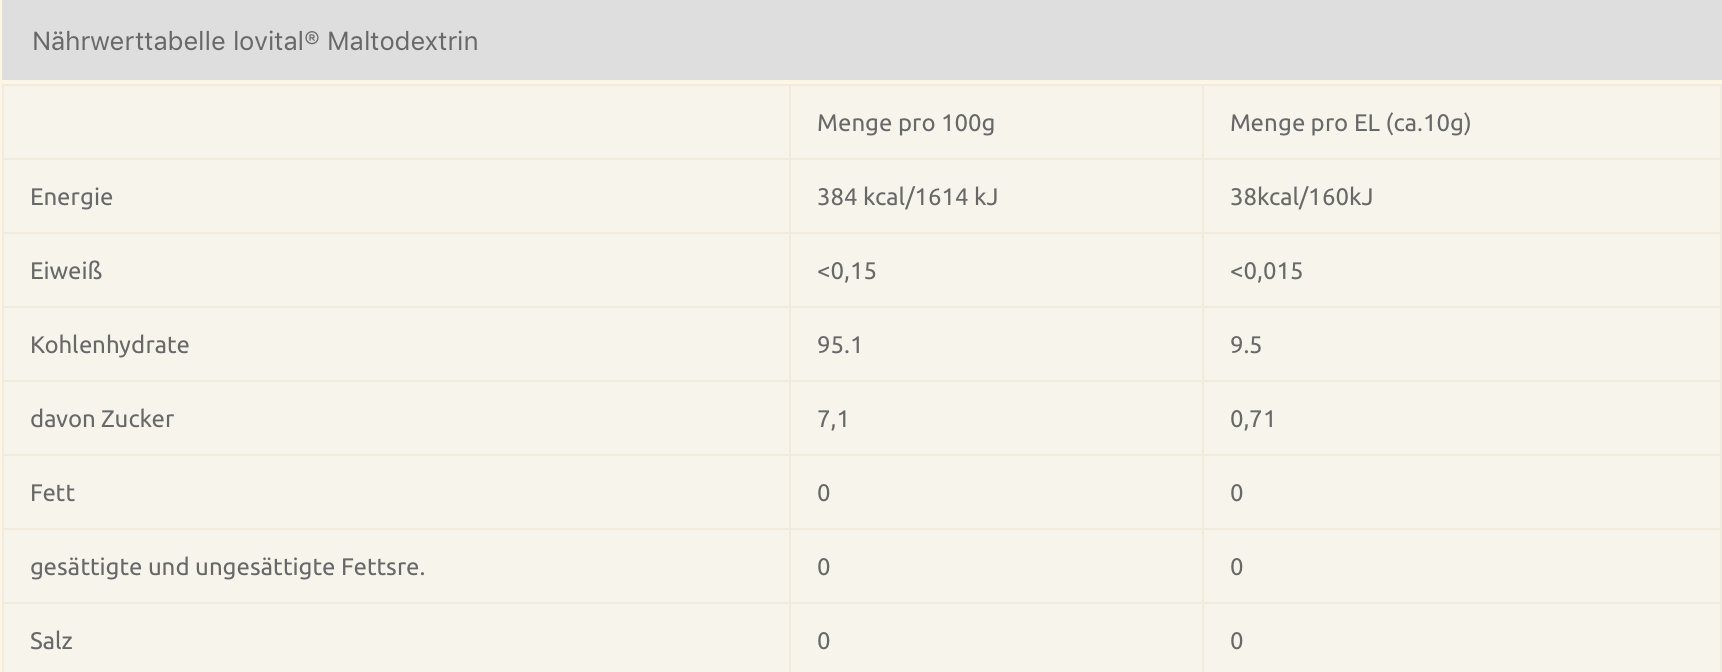Click the Salz value per 100g
This screenshot has width=1722, height=672.
(823, 641)
